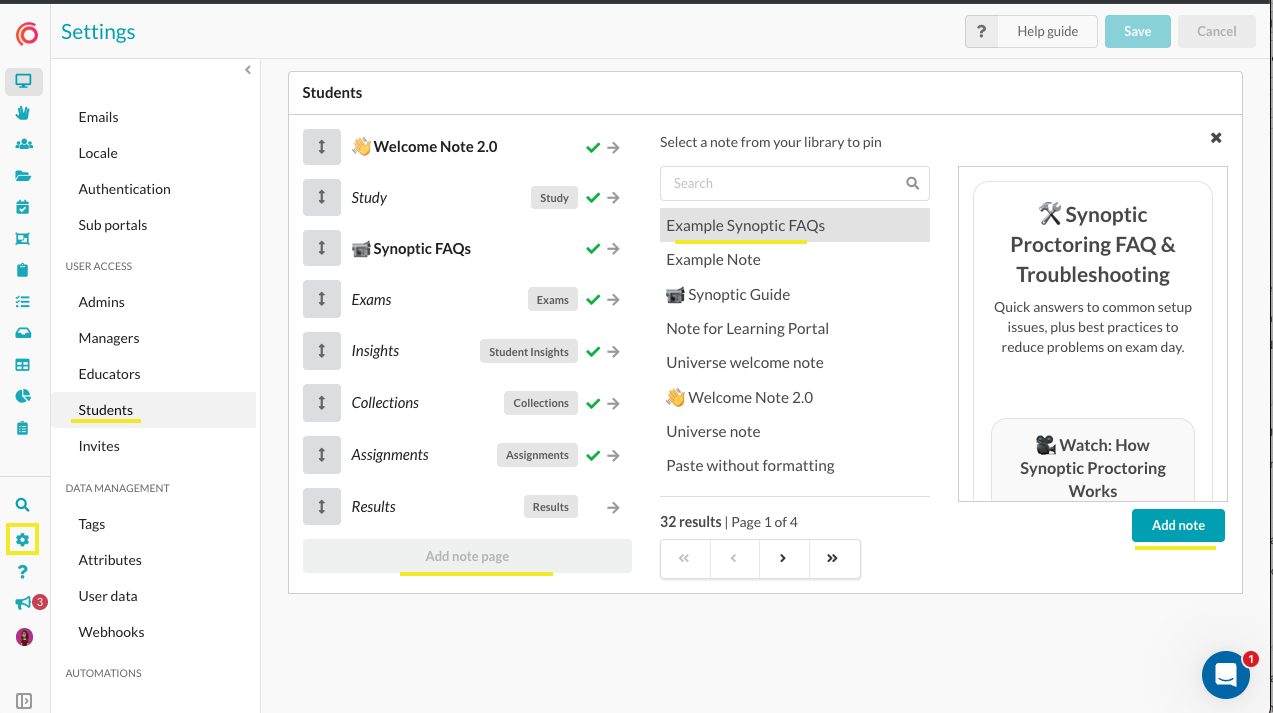Click the search magnifier icon in sidebar
The height and width of the screenshot is (713, 1273).
coord(23,505)
